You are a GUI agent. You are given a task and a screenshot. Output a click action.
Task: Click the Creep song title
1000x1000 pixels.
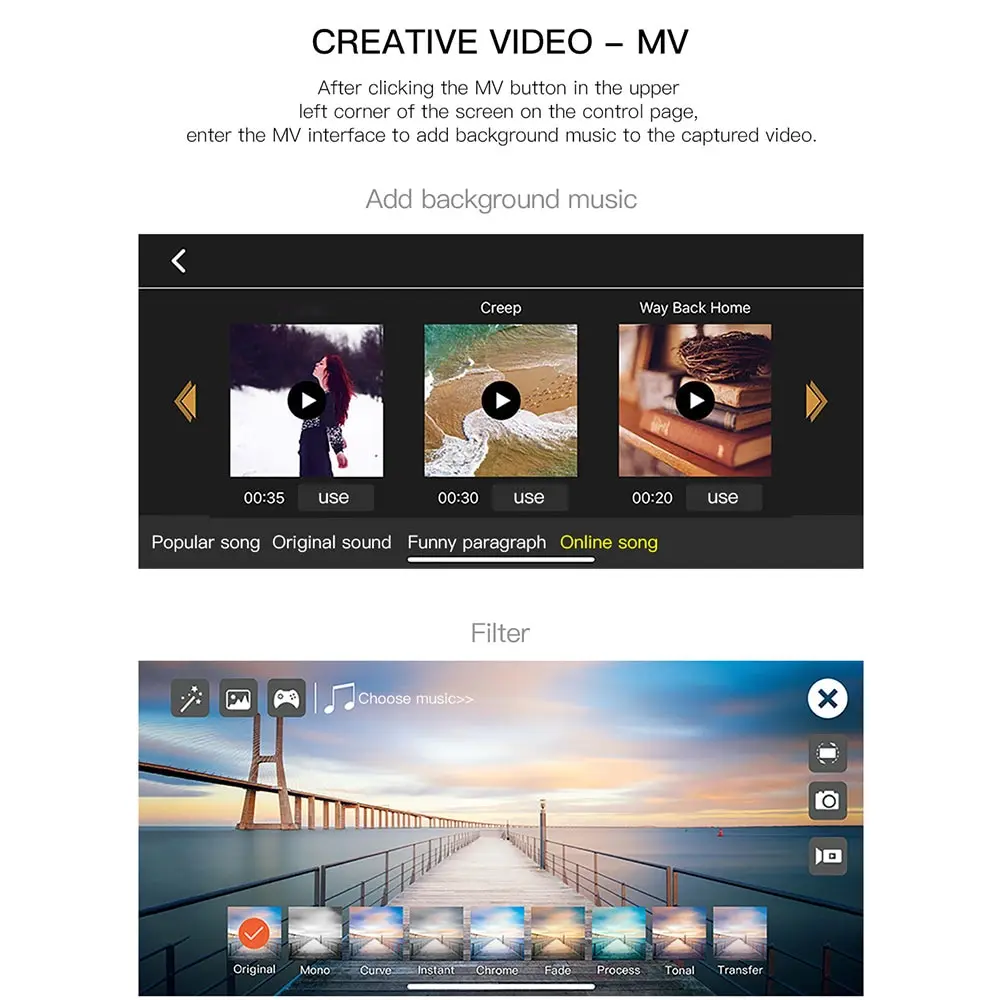click(501, 308)
